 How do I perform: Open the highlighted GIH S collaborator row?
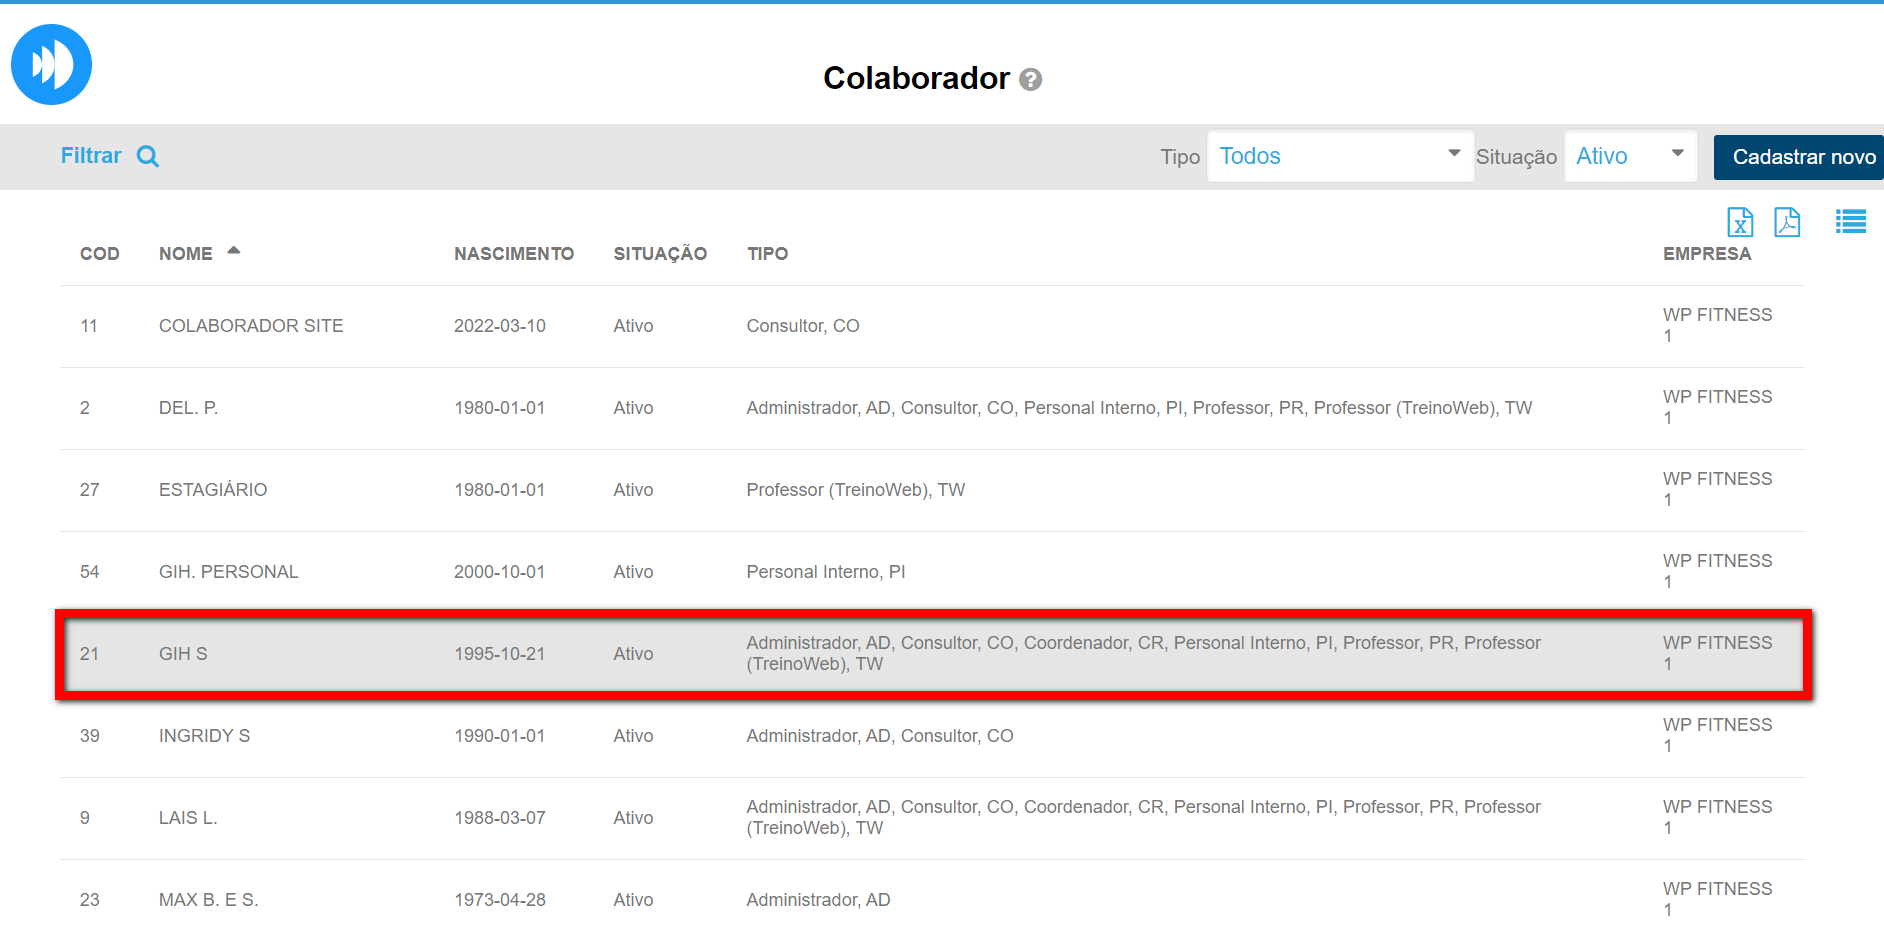[x=183, y=654]
